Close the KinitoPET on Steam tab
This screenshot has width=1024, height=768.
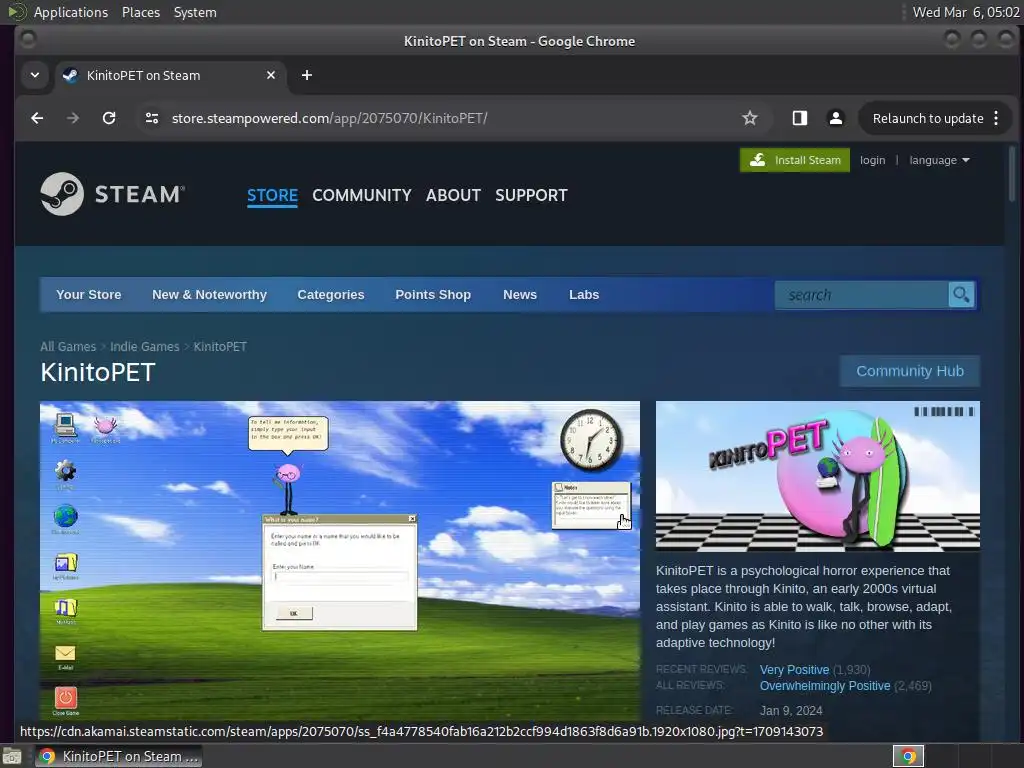coord(271,75)
